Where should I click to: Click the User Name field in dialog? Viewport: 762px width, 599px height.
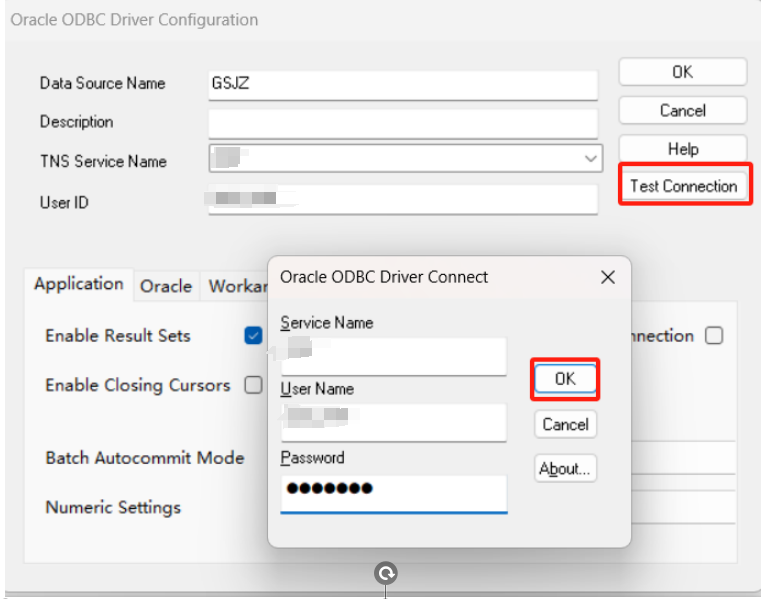pos(394,423)
